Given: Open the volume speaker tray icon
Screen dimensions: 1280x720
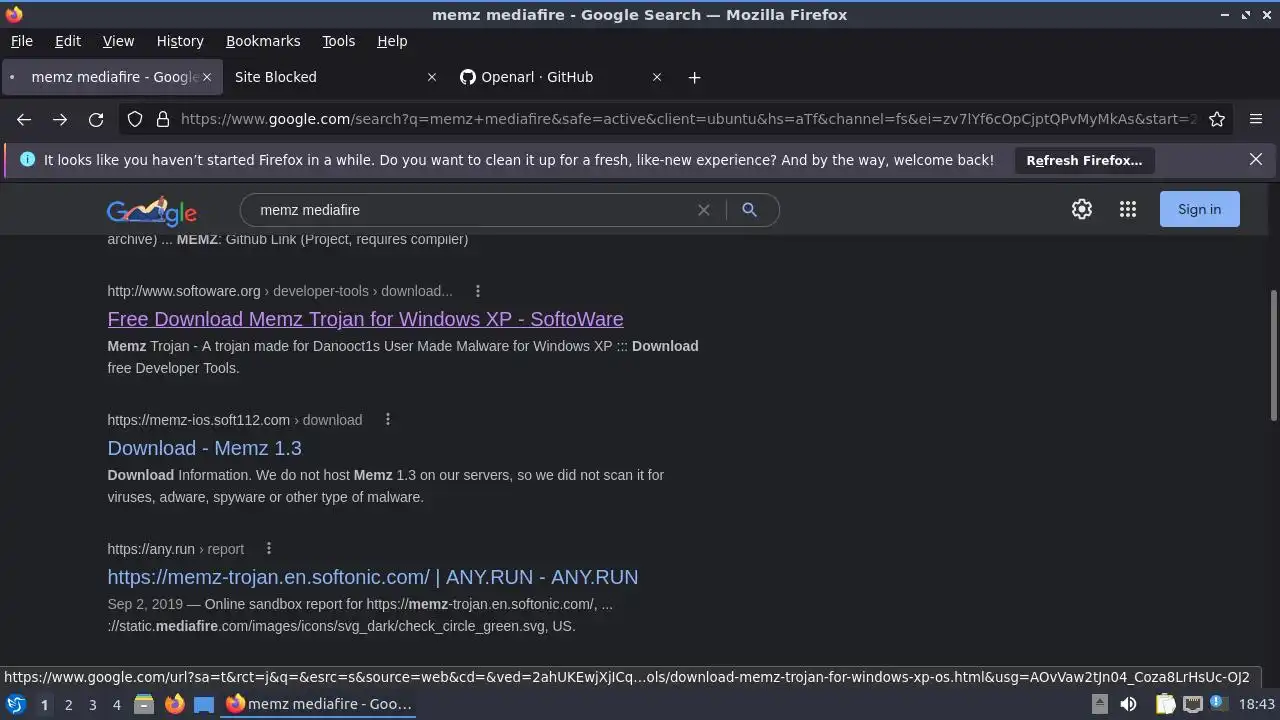Looking at the screenshot, I should coord(1128,704).
